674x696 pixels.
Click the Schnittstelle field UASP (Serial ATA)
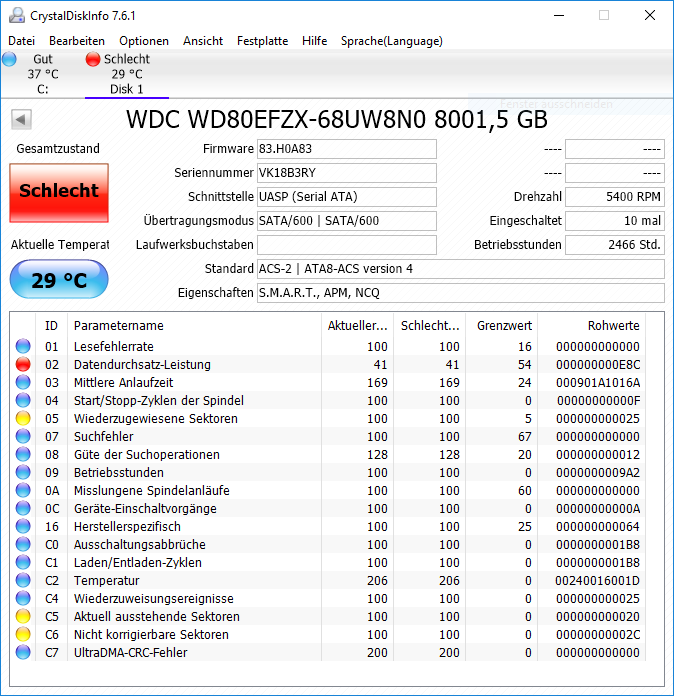347,197
